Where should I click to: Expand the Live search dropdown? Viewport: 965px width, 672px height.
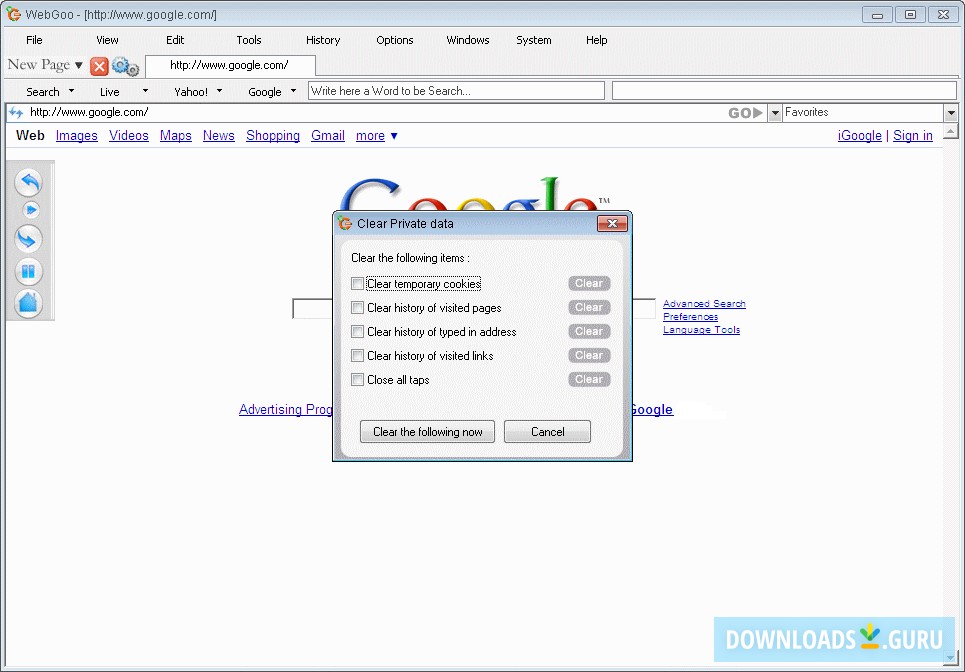tap(145, 91)
